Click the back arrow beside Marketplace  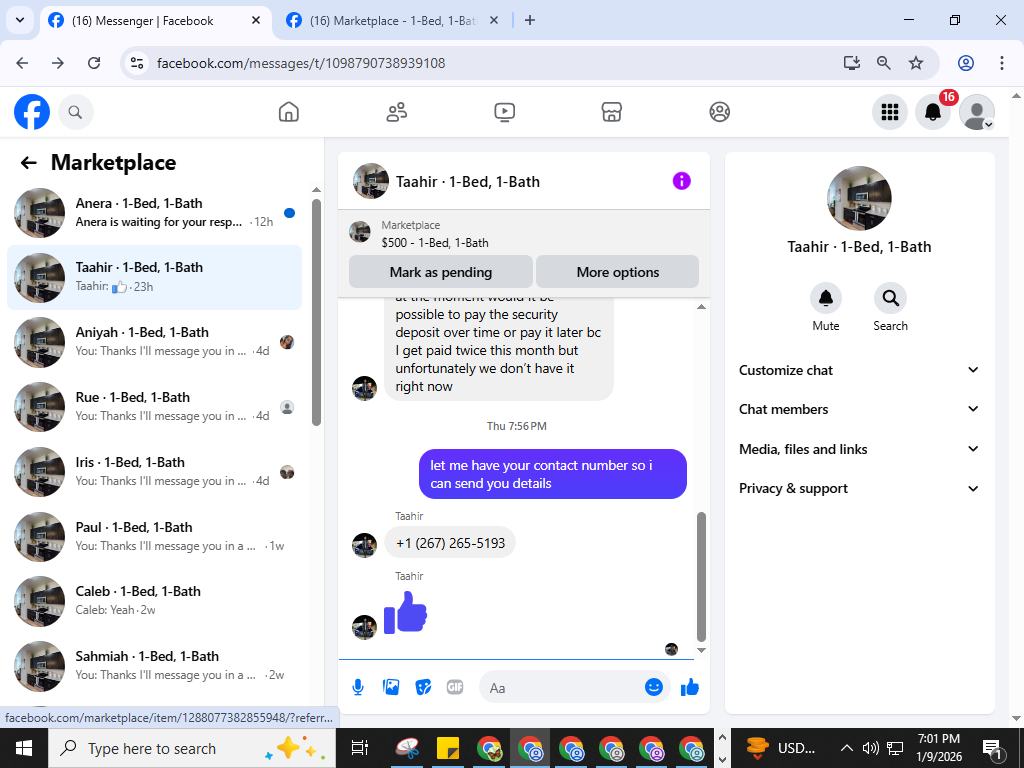coord(28,163)
